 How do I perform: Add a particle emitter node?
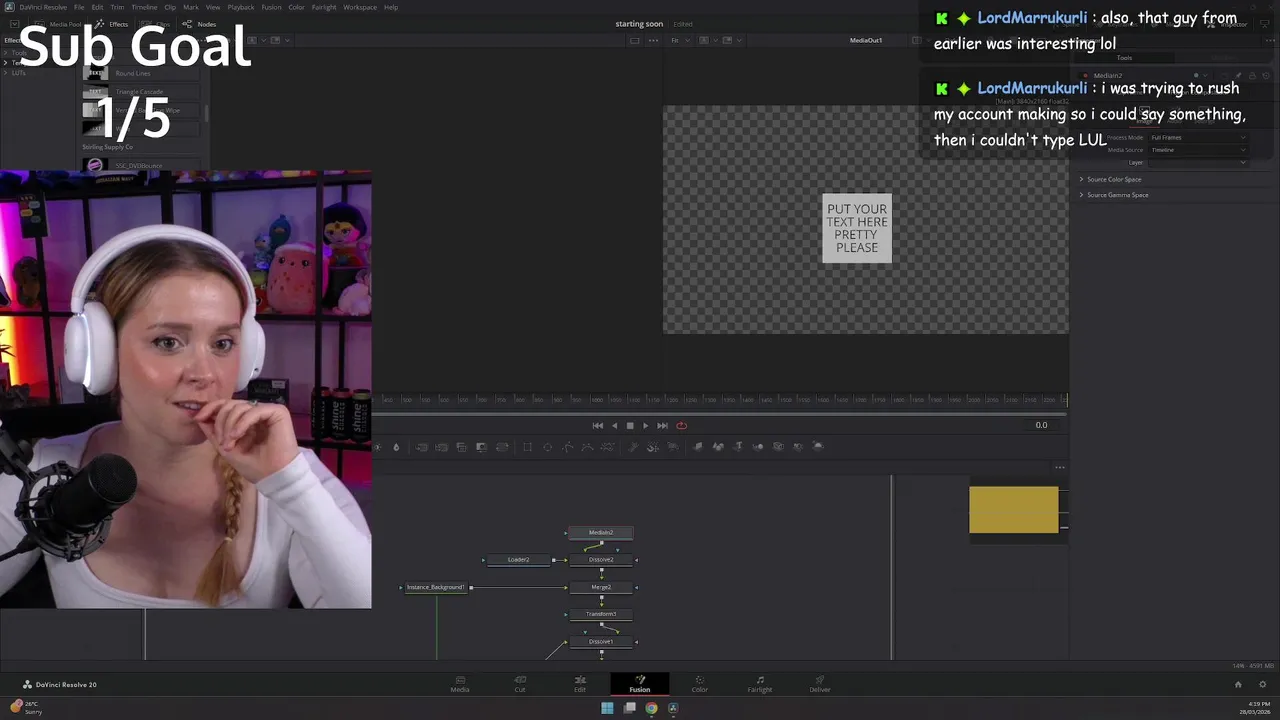coord(633,446)
